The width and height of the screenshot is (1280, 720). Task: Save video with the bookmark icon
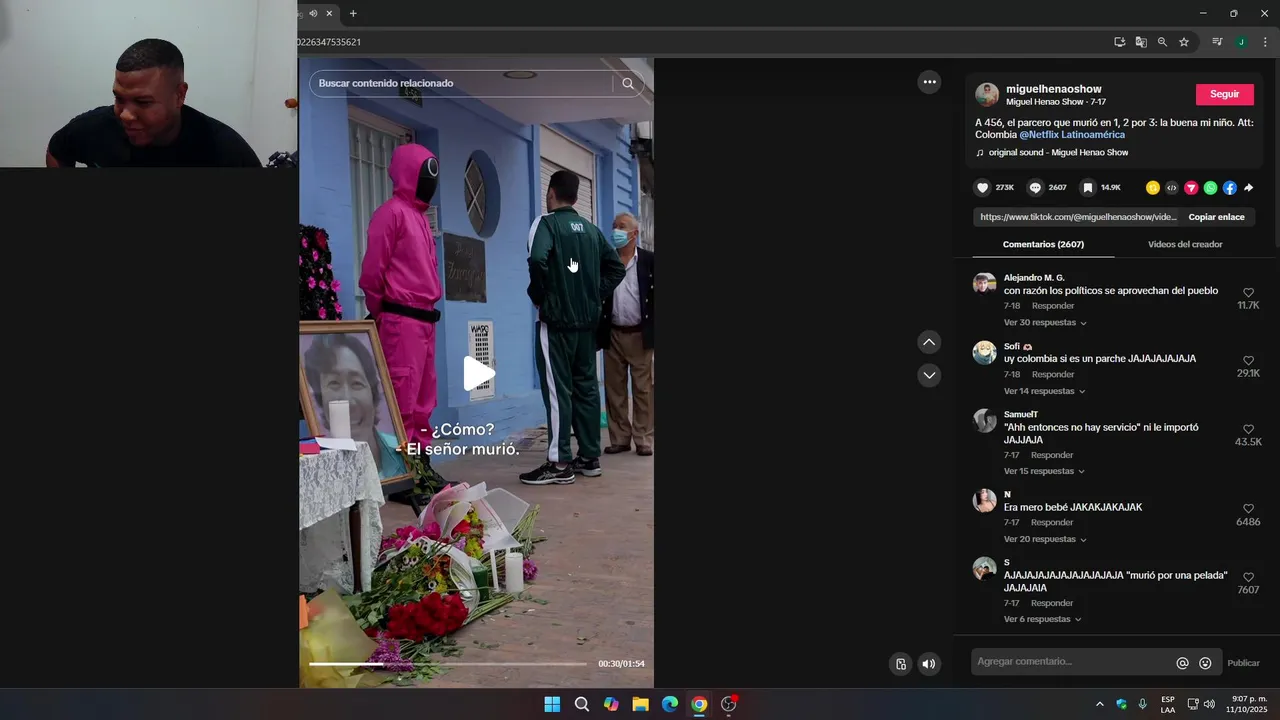pyautogui.click(x=1088, y=188)
